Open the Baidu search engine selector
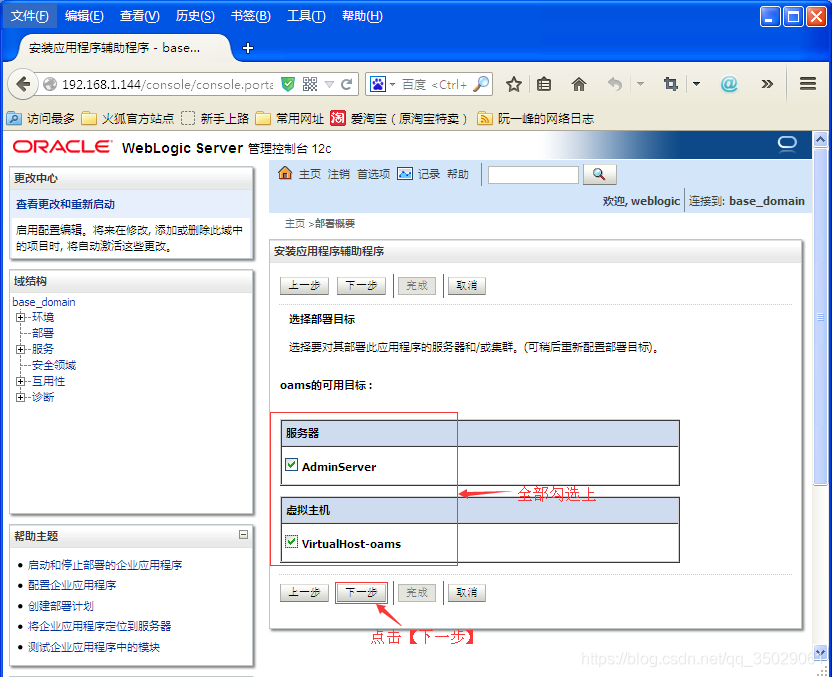The image size is (832, 677). click(383, 84)
